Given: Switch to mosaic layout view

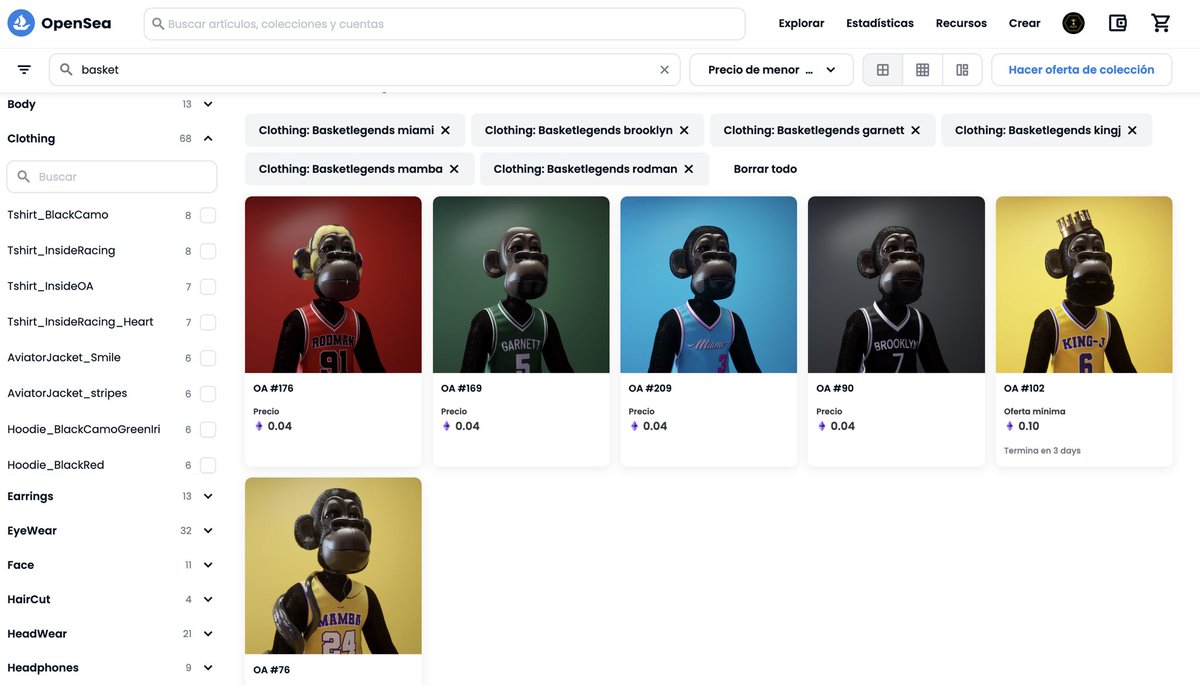Looking at the screenshot, I should pos(962,70).
